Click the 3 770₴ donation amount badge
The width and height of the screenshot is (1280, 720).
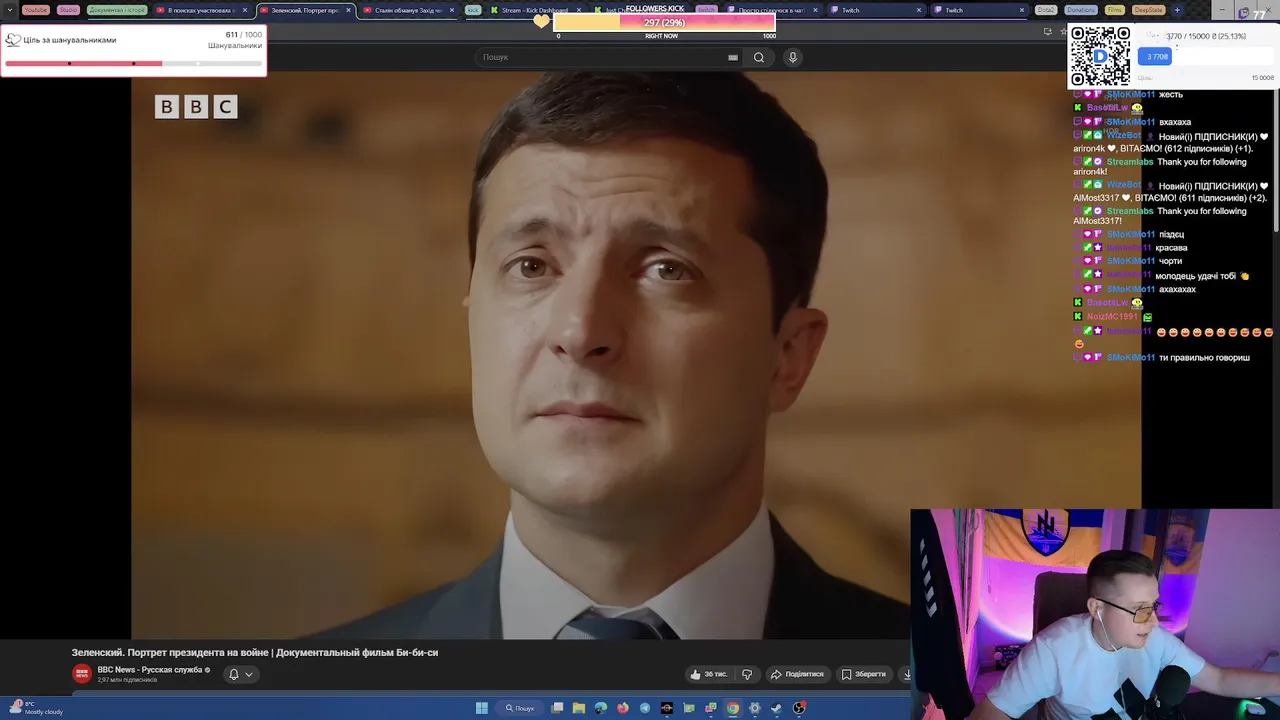(1156, 57)
